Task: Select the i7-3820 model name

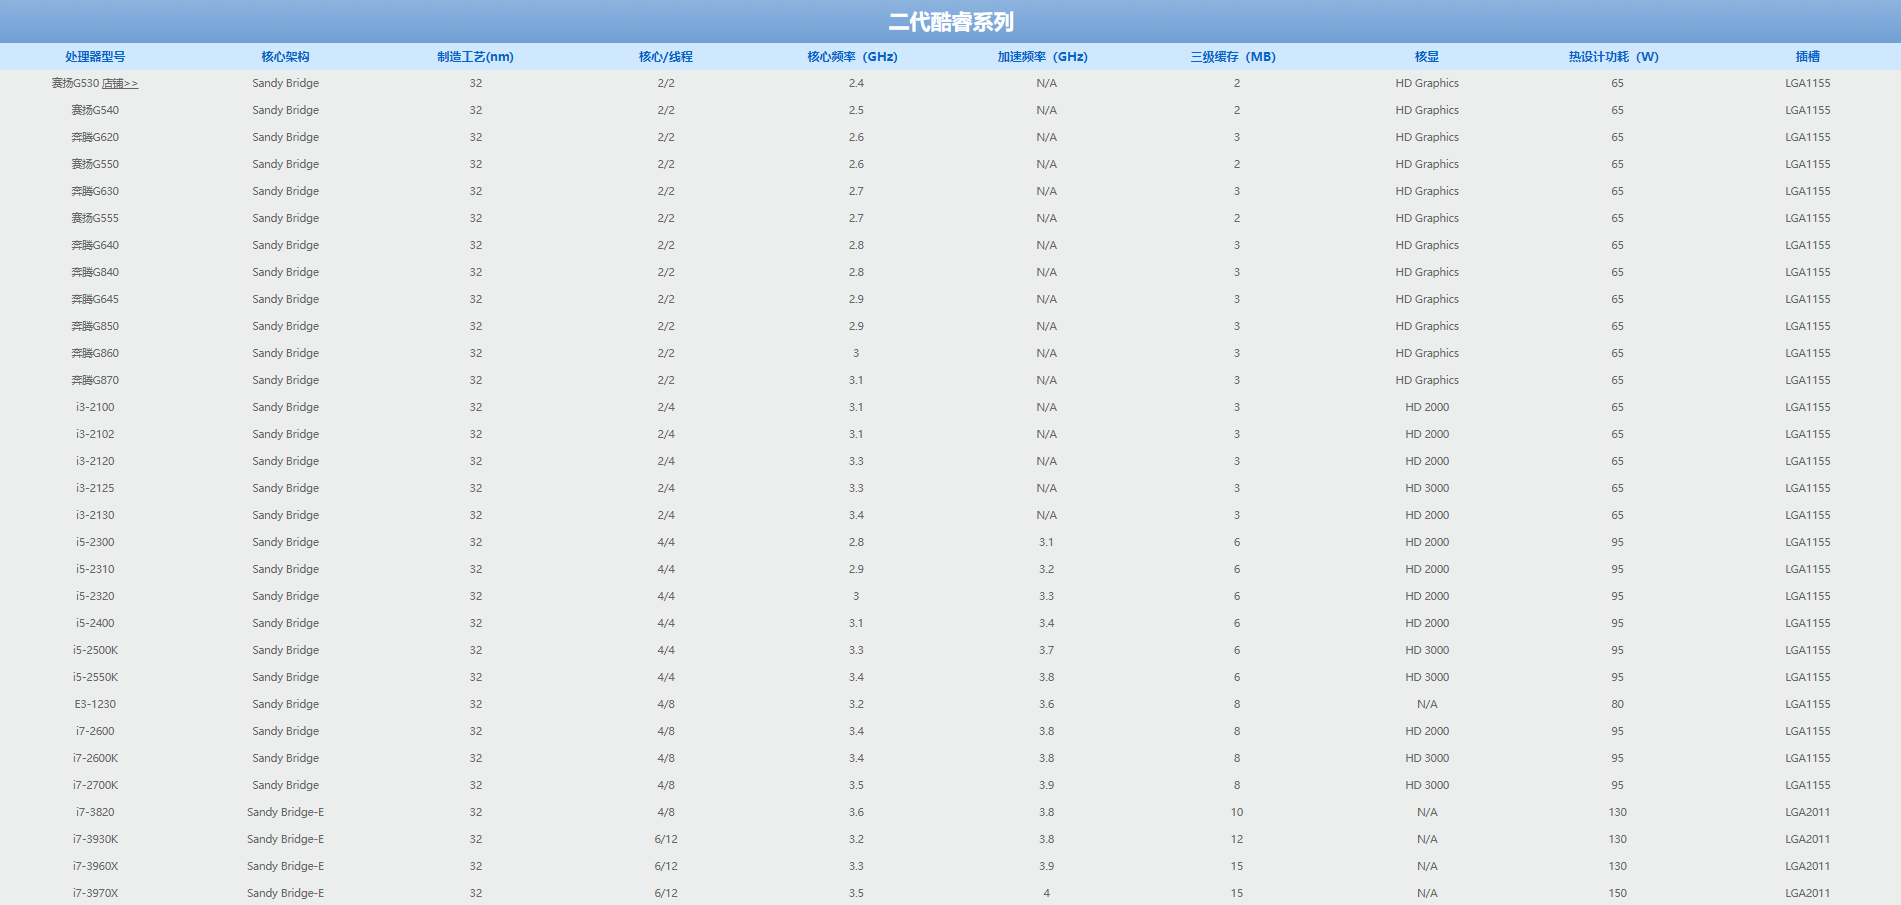Action: (95, 812)
